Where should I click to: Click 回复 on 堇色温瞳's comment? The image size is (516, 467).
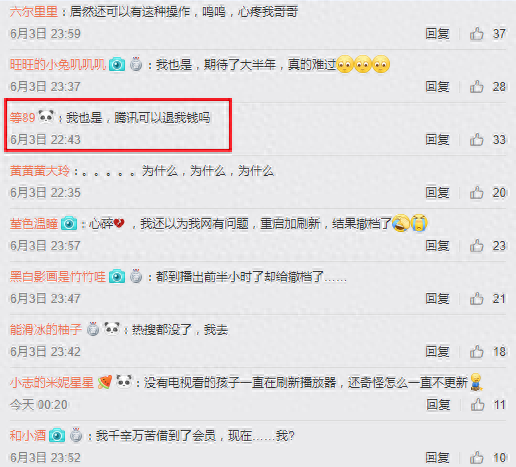tap(437, 246)
